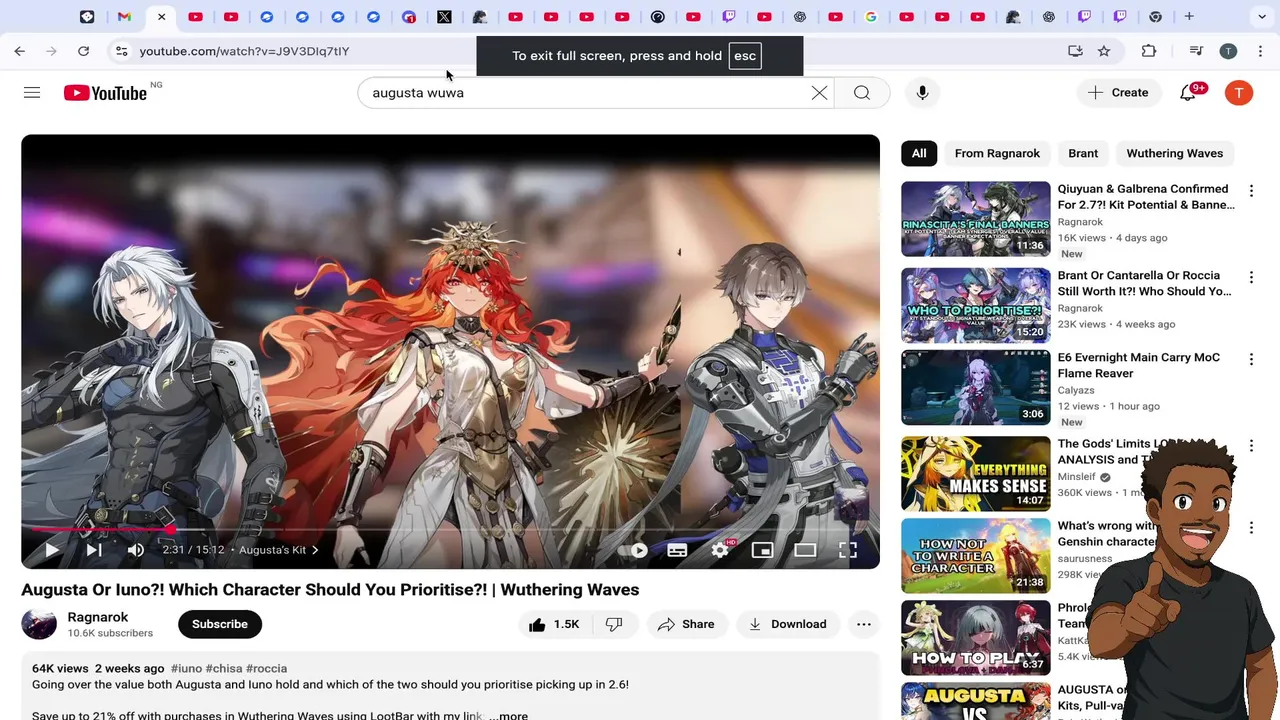This screenshot has width=1280, height=720.
Task: Open options for What's wrong with video
Action: [x=1251, y=527]
